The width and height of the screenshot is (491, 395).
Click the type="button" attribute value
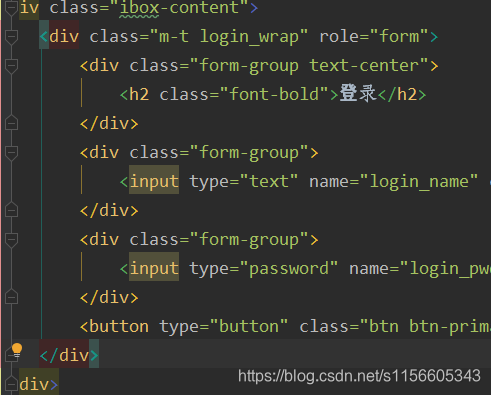[x=249, y=326]
